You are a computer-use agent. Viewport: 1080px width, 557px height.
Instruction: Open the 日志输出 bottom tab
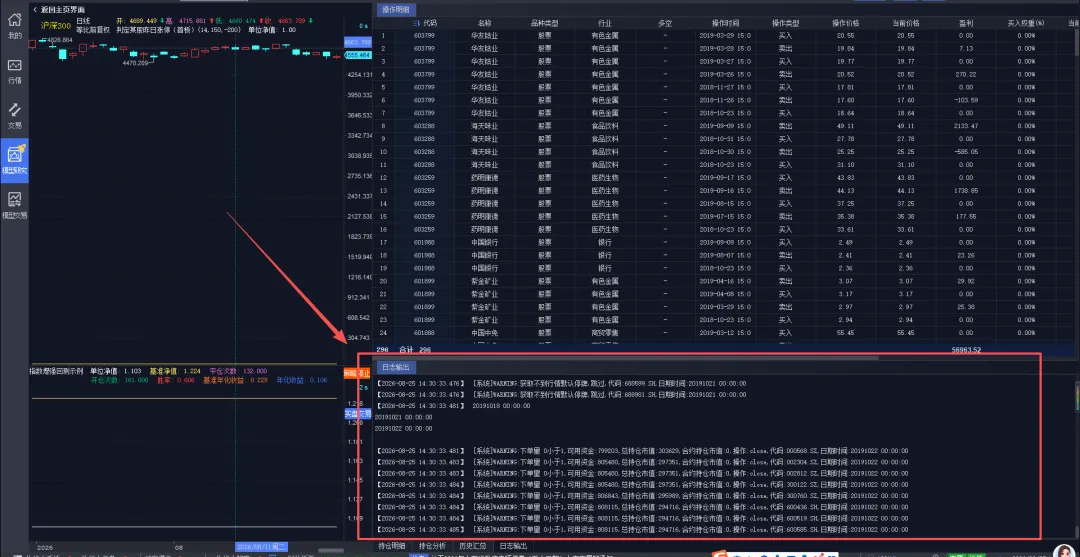click(513, 545)
